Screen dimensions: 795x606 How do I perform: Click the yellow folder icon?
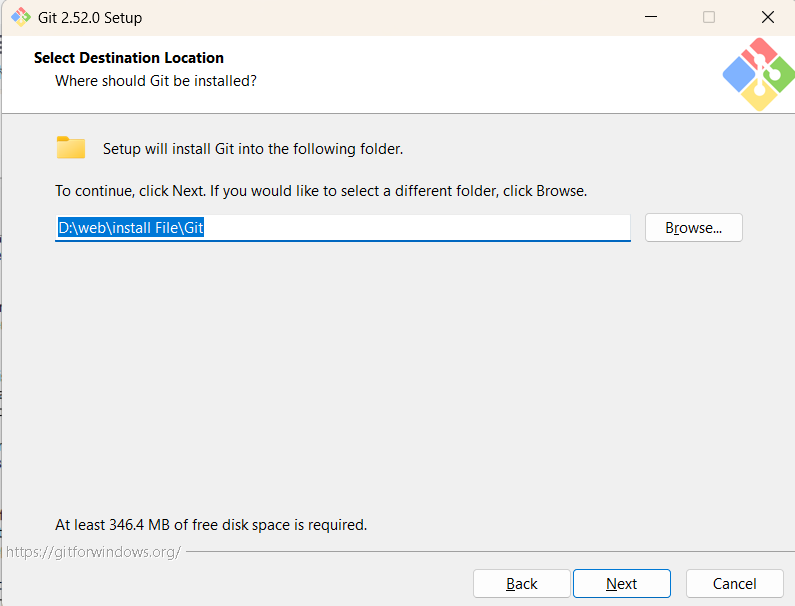(70, 148)
